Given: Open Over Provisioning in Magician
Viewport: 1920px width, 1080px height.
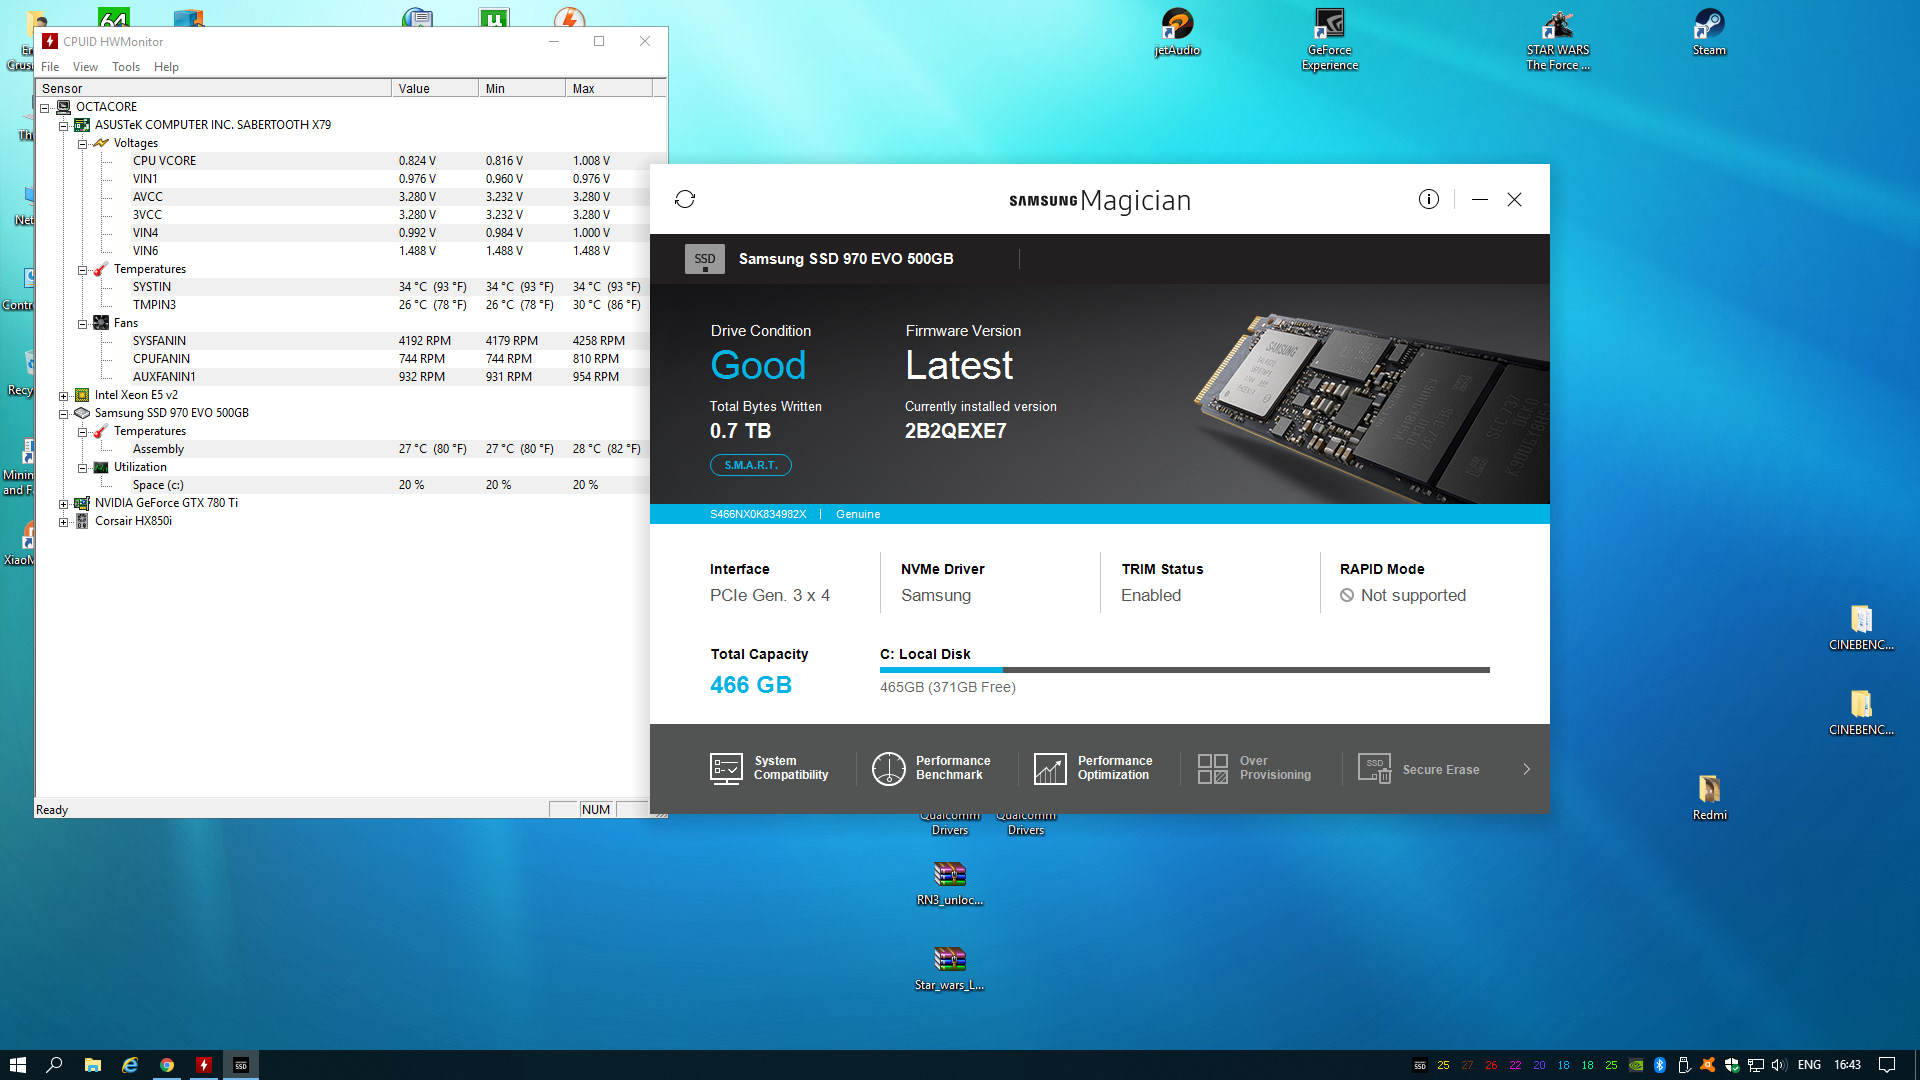Looking at the screenshot, I should [1255, 768].
